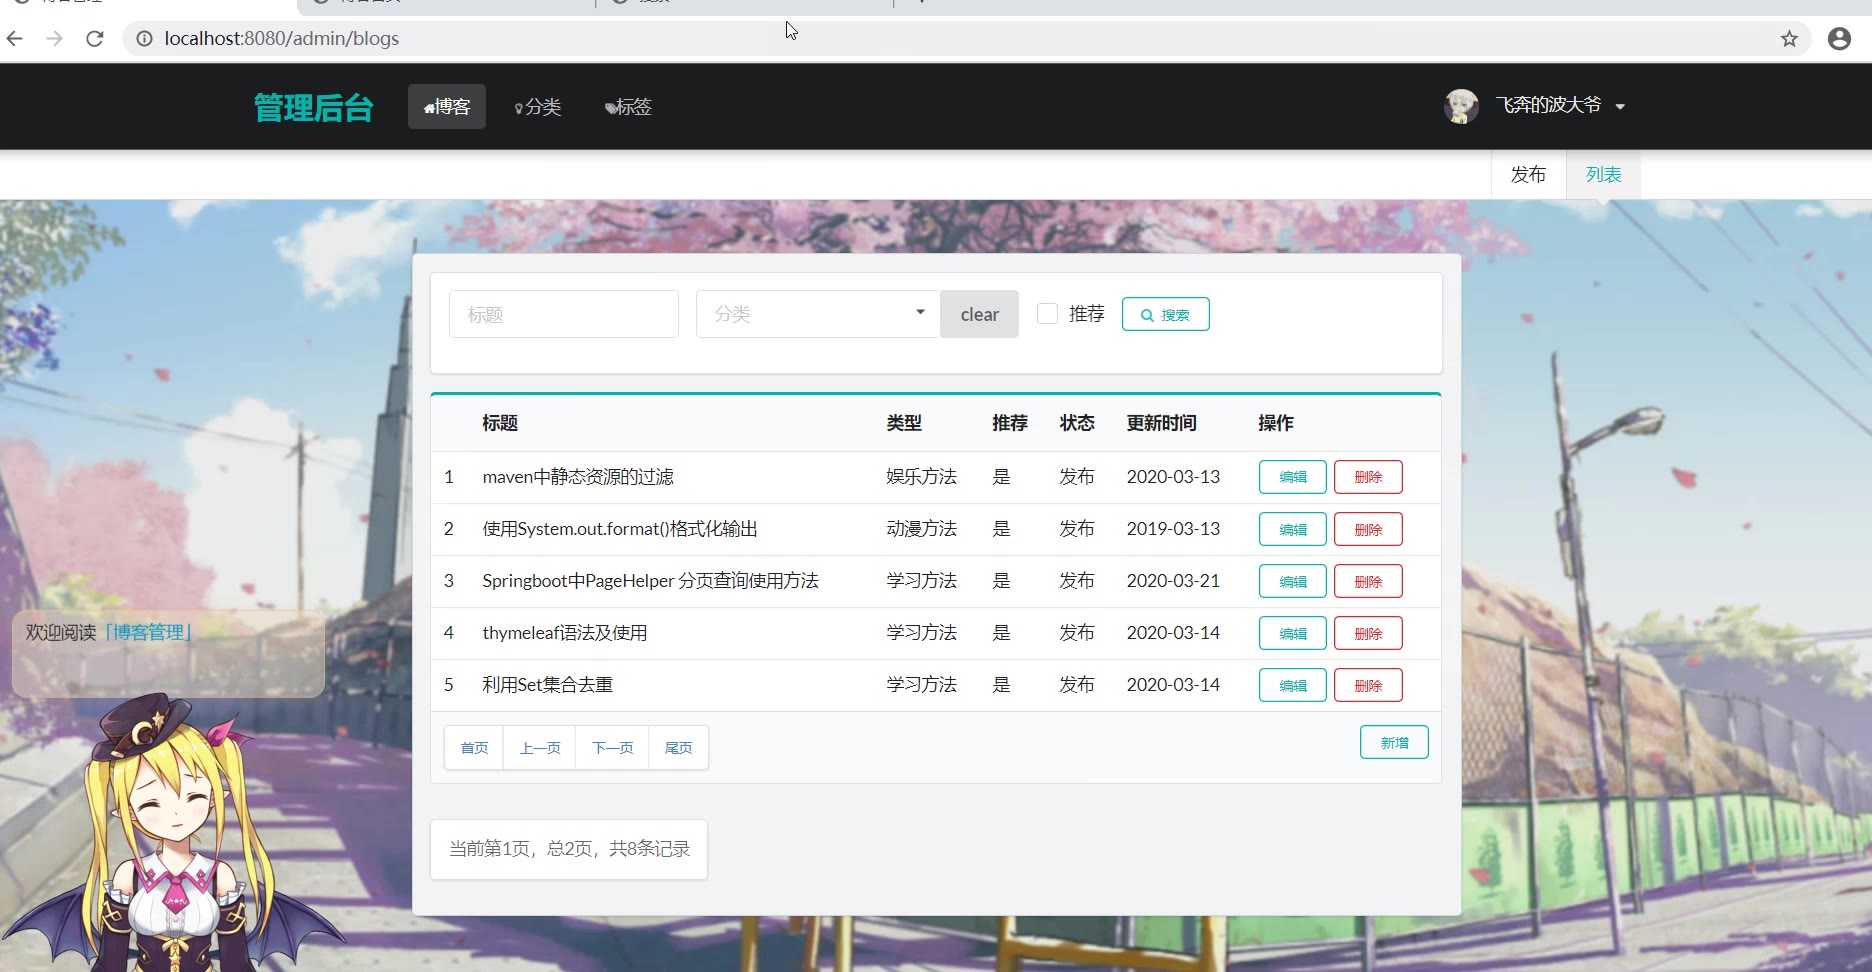Edit the thymeleaf语法及使用 blog

pyautogui.click(x=1293, y=633)
